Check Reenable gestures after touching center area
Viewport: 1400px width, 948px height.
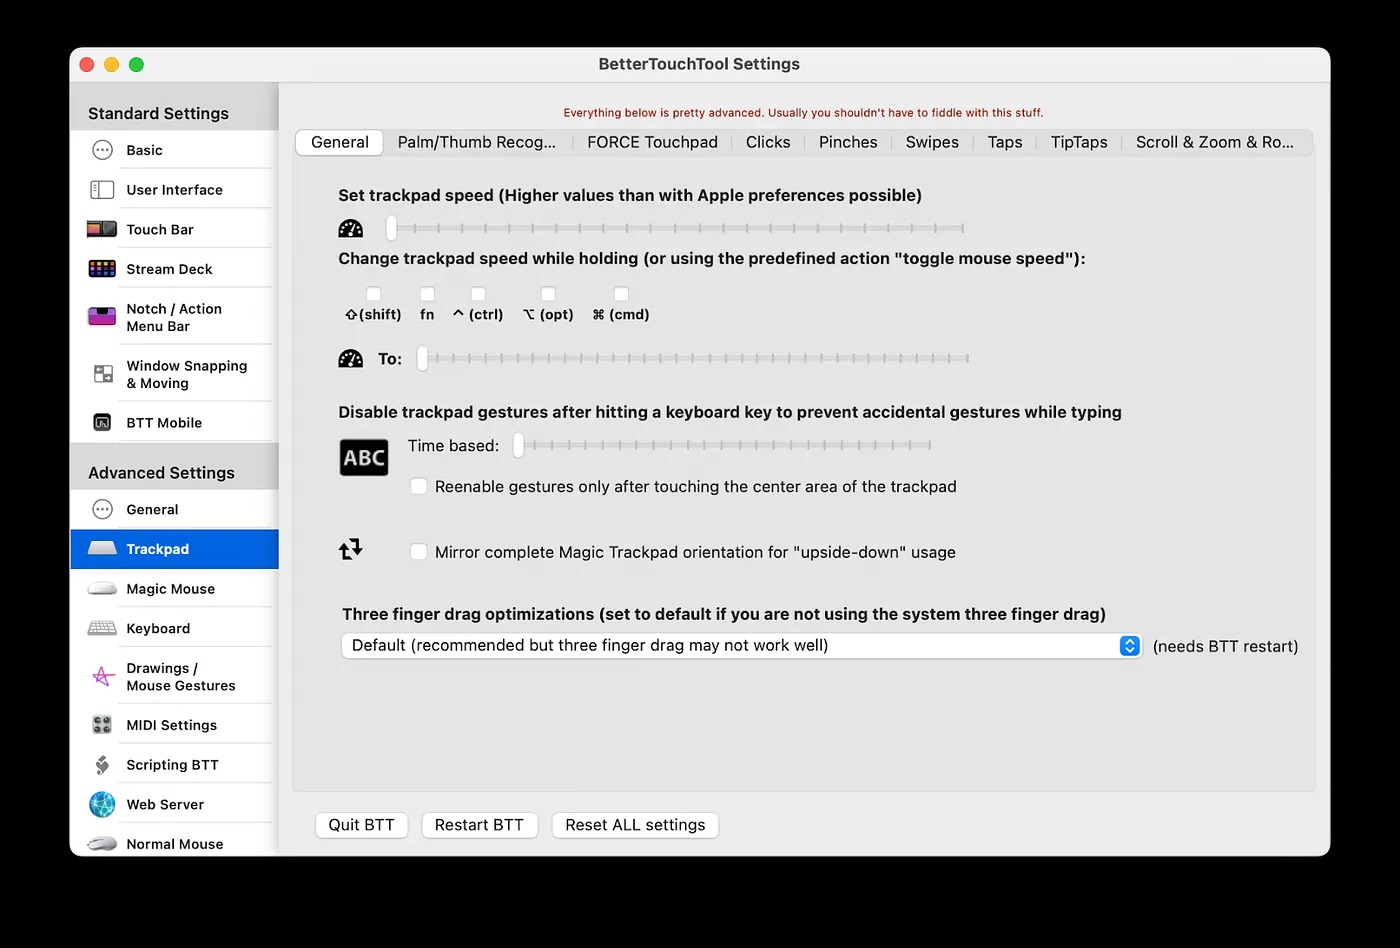(x=419, y=487)
